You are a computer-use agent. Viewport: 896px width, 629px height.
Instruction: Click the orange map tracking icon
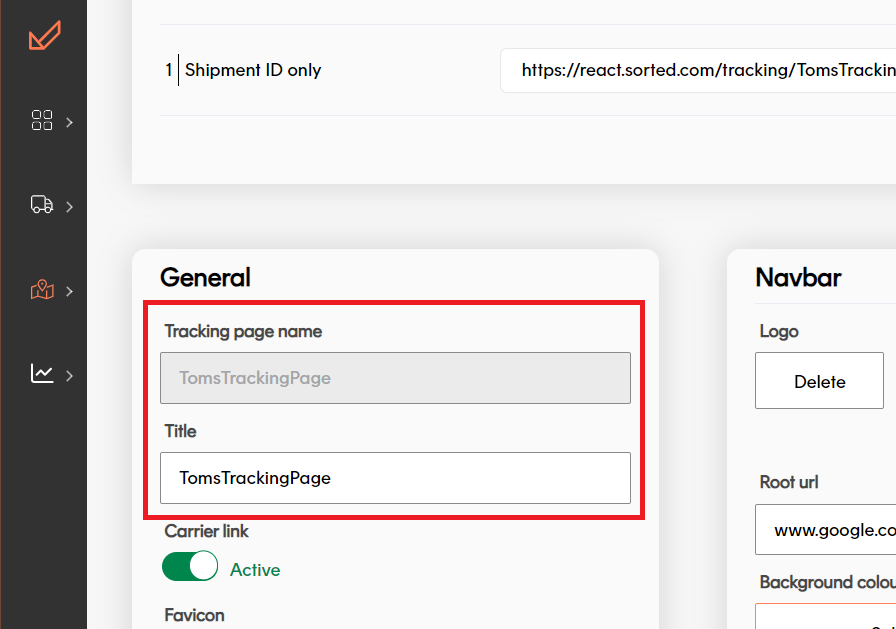coord(41,290)
